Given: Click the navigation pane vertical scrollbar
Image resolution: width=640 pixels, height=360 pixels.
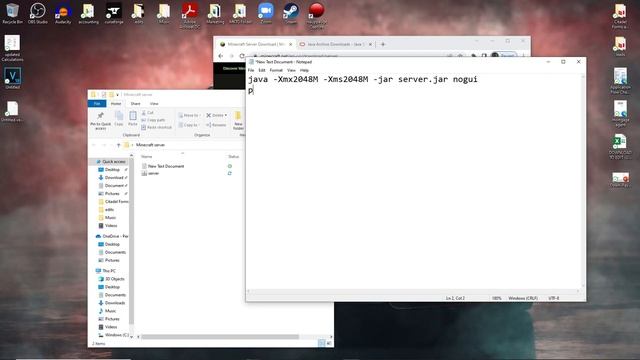Looking at the screenshot, I should click(131, 241).
